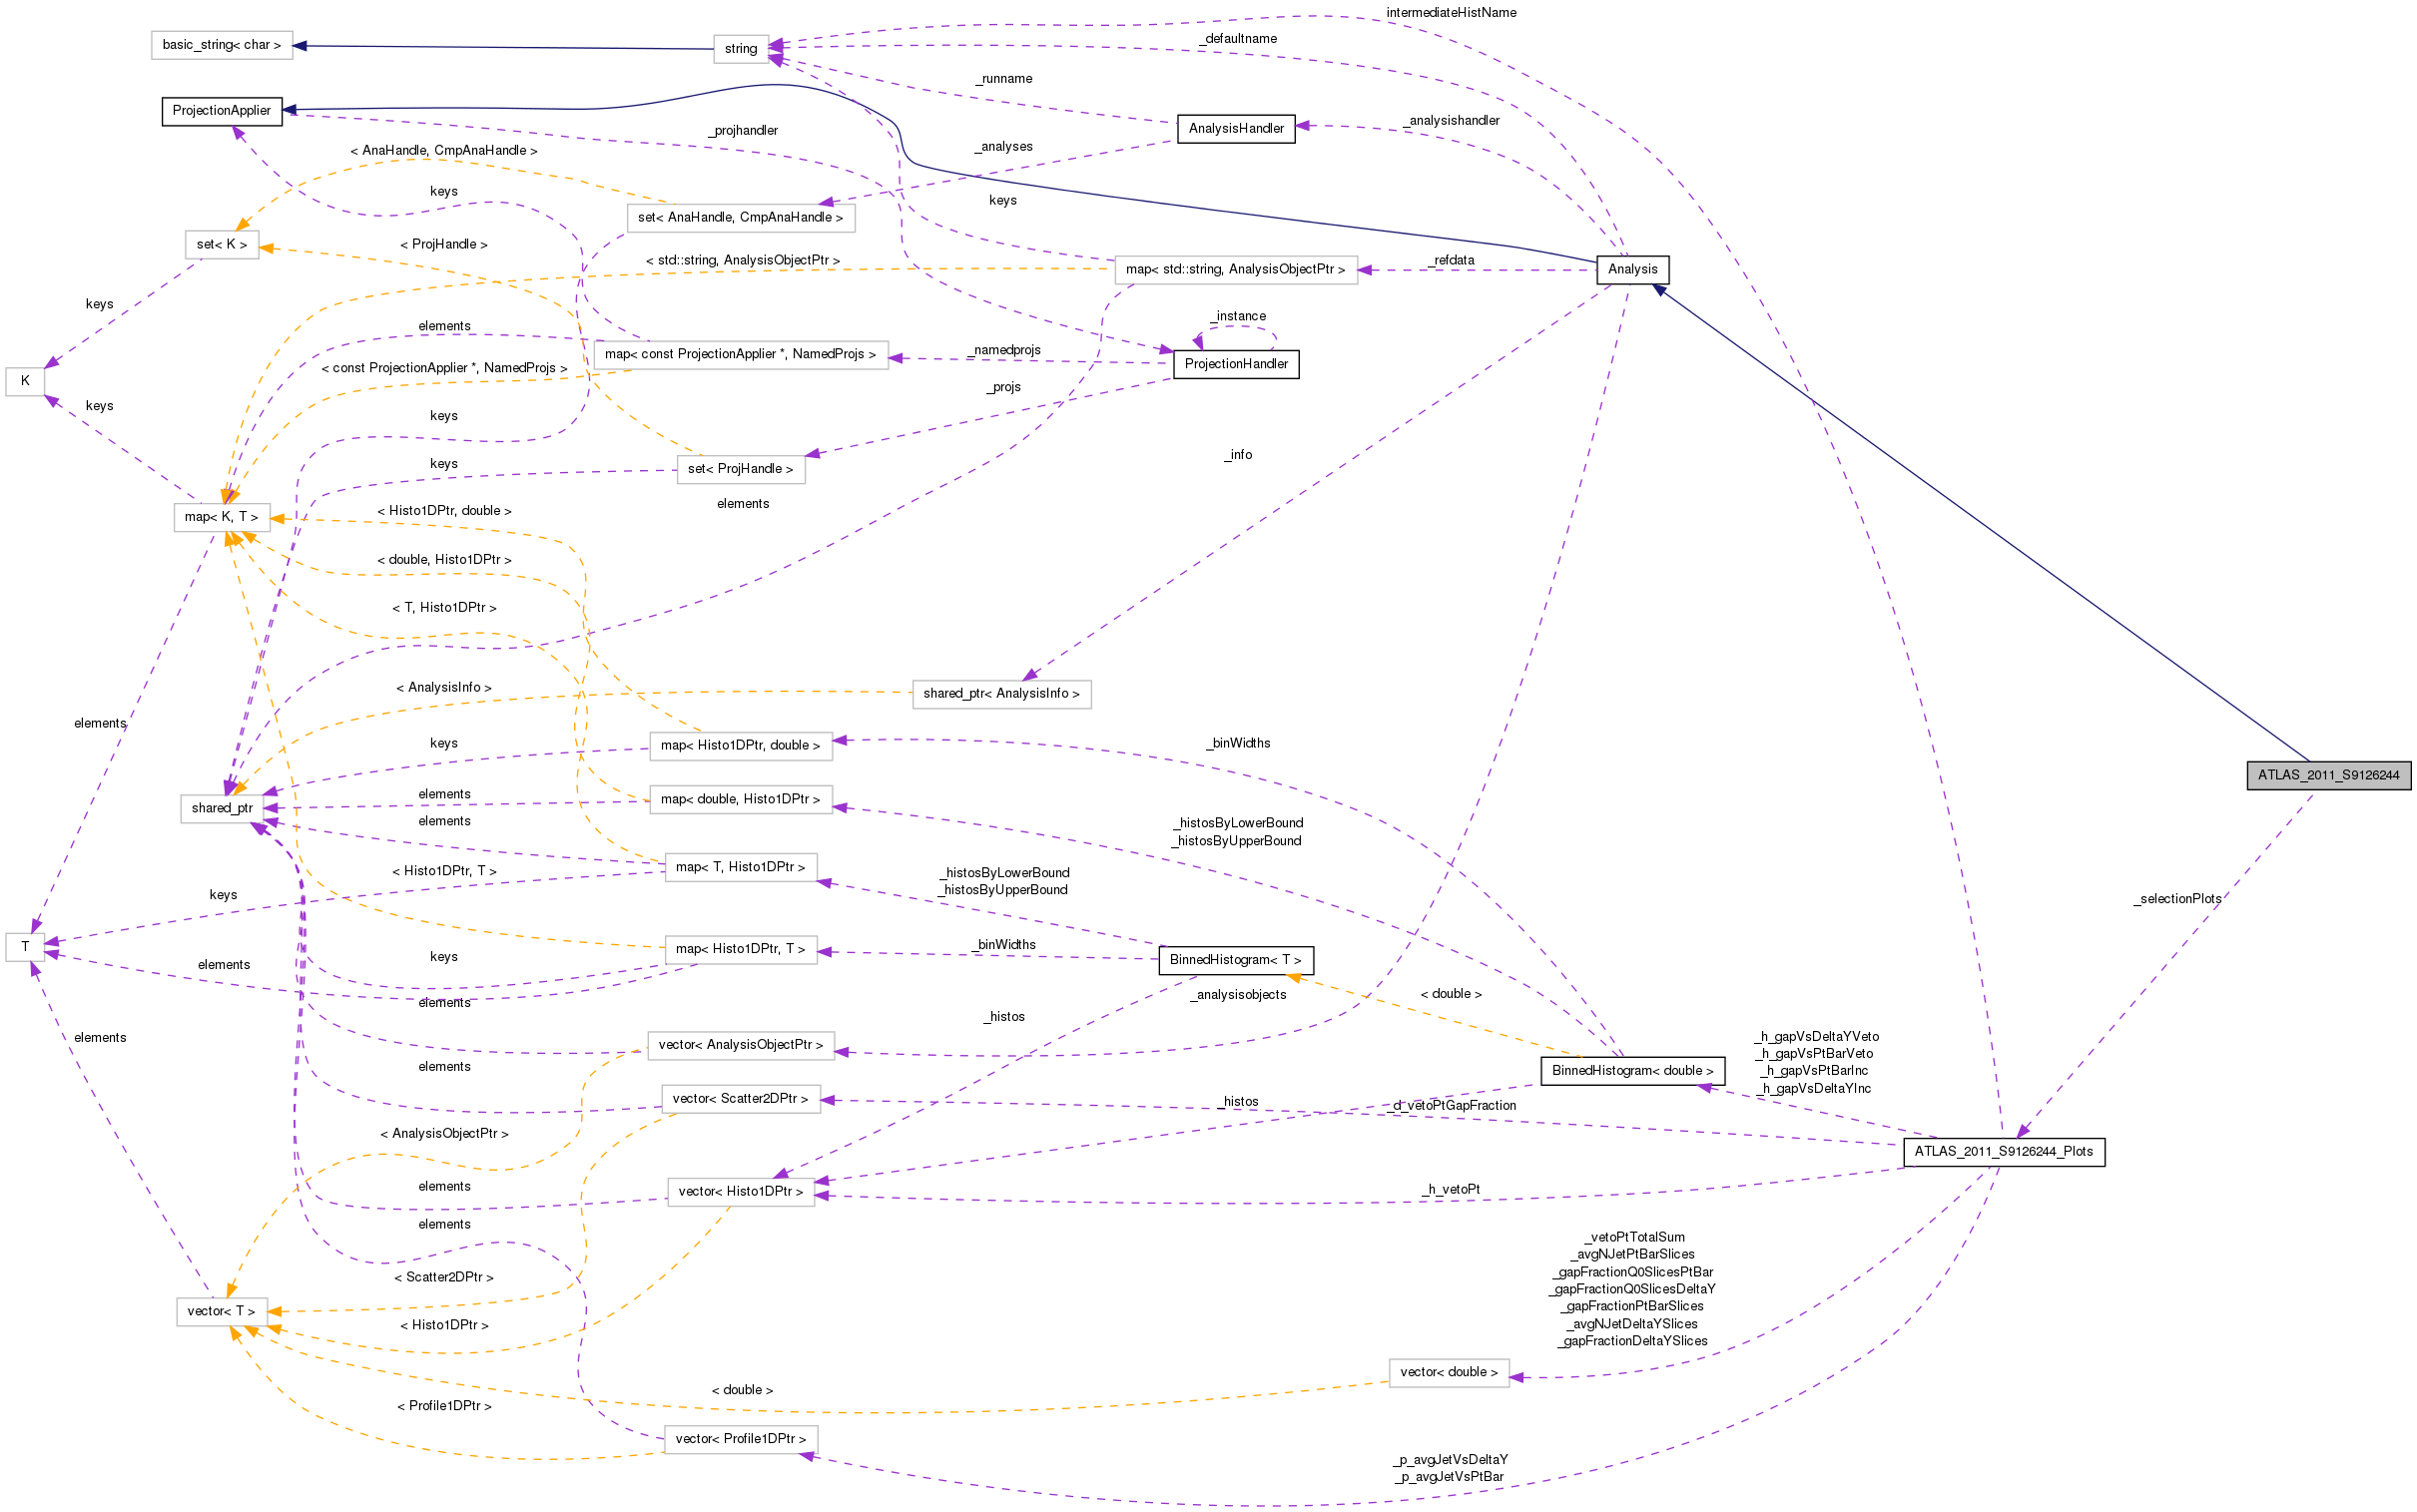This screenshot has height=1512, width=2417.
Task: Select the _refdata edge label
Action: (1450, 261)
